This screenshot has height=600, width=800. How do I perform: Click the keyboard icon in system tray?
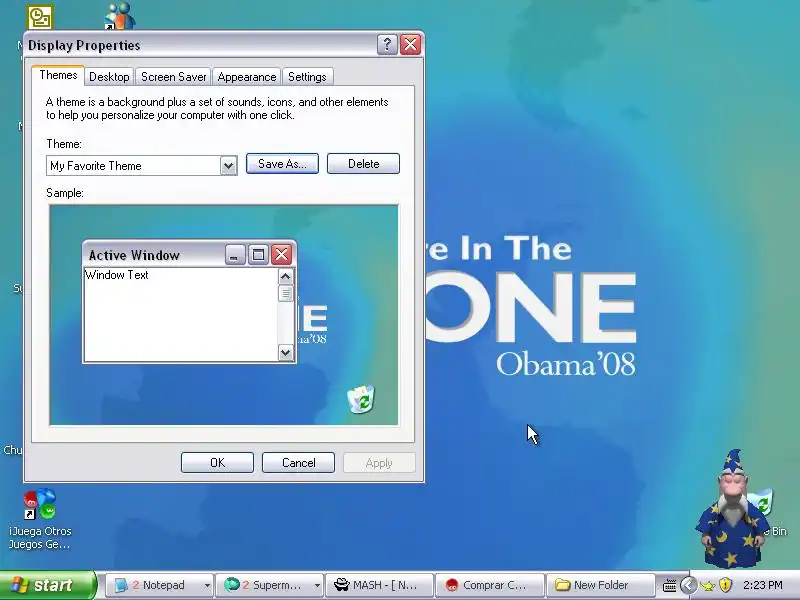pos(669,586)
